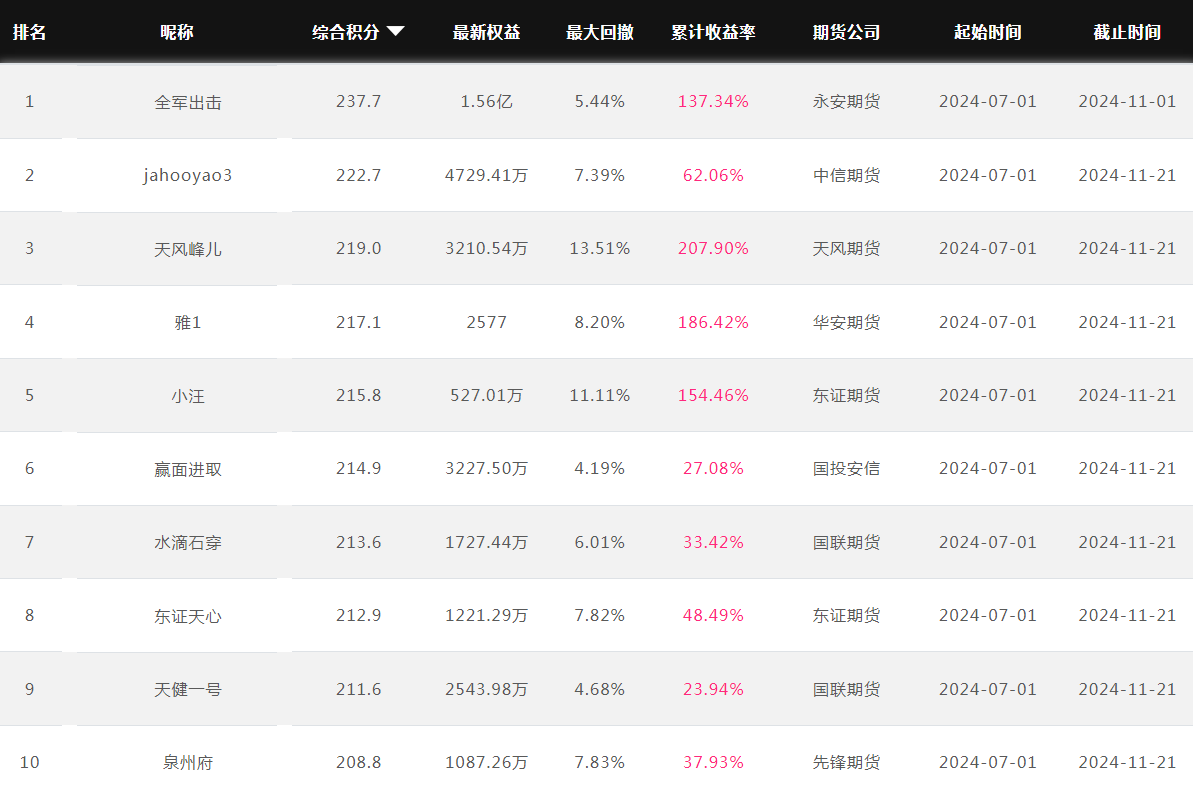Screen dimensions: 1193x794
Task: Click rank number 10
Action: (x=30, y=762)
